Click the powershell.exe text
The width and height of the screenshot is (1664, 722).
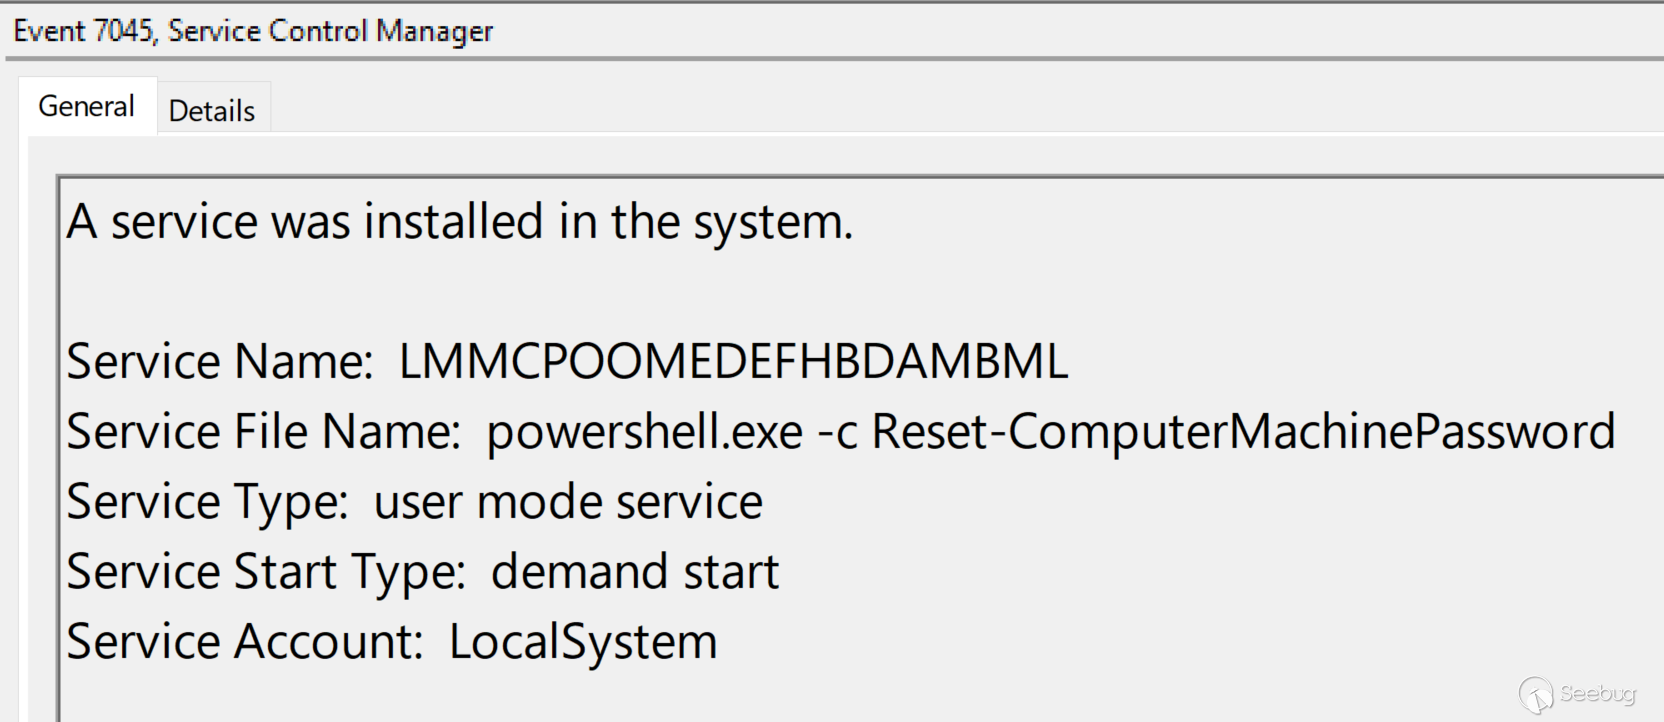644,431
